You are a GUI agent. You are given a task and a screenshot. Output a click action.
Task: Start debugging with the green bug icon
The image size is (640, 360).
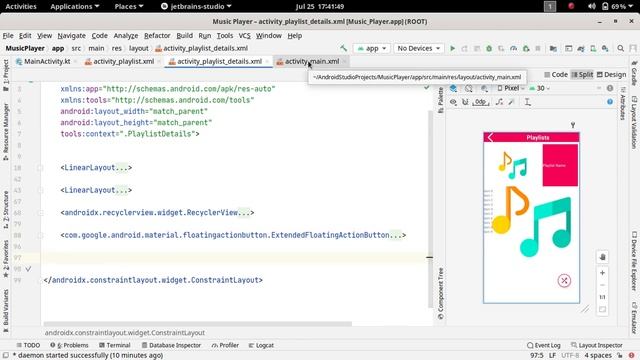click(x=489, y=48)
